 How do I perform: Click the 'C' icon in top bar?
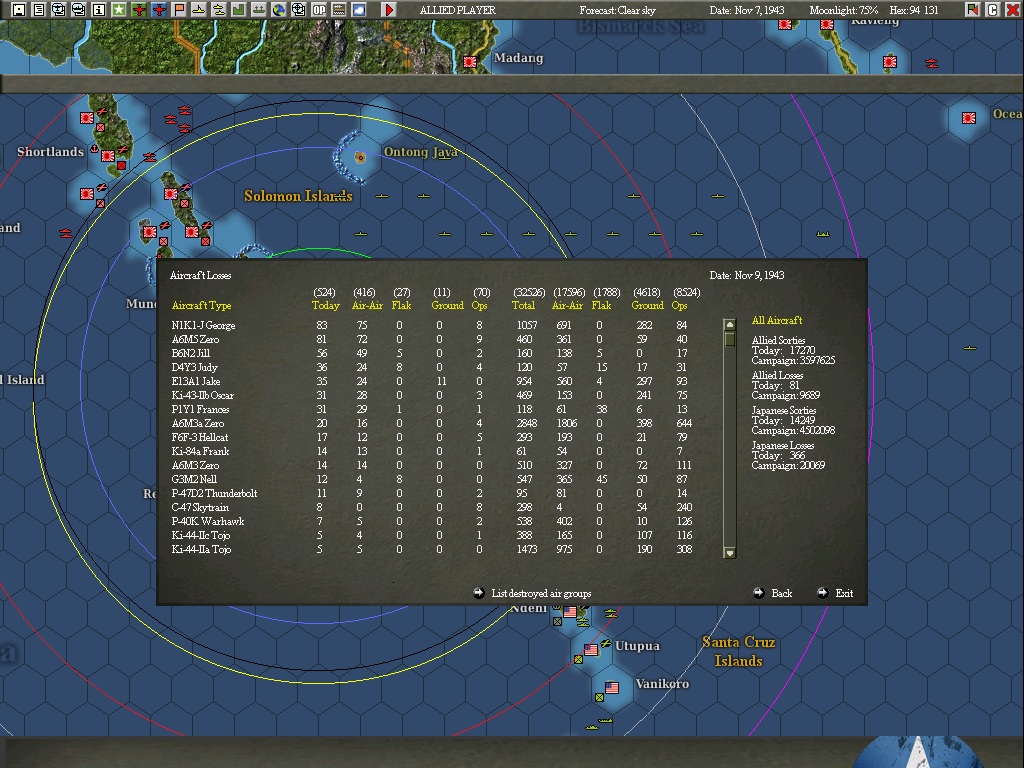point(993,9)
